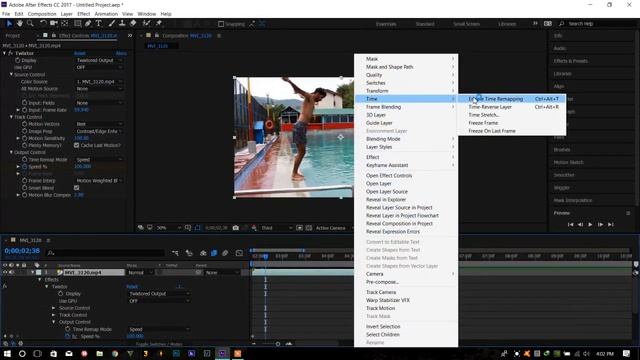640x360 pixels.
Task: Select the Eraser tool
Action: [x=133, y=24]
